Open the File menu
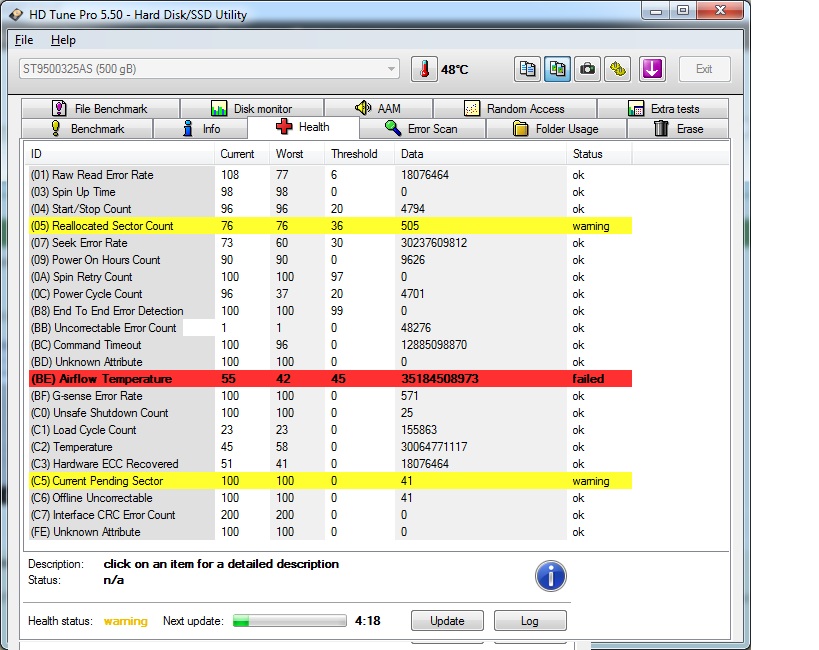819x650 pixels. pyautogui.click(x=24, y=40)
